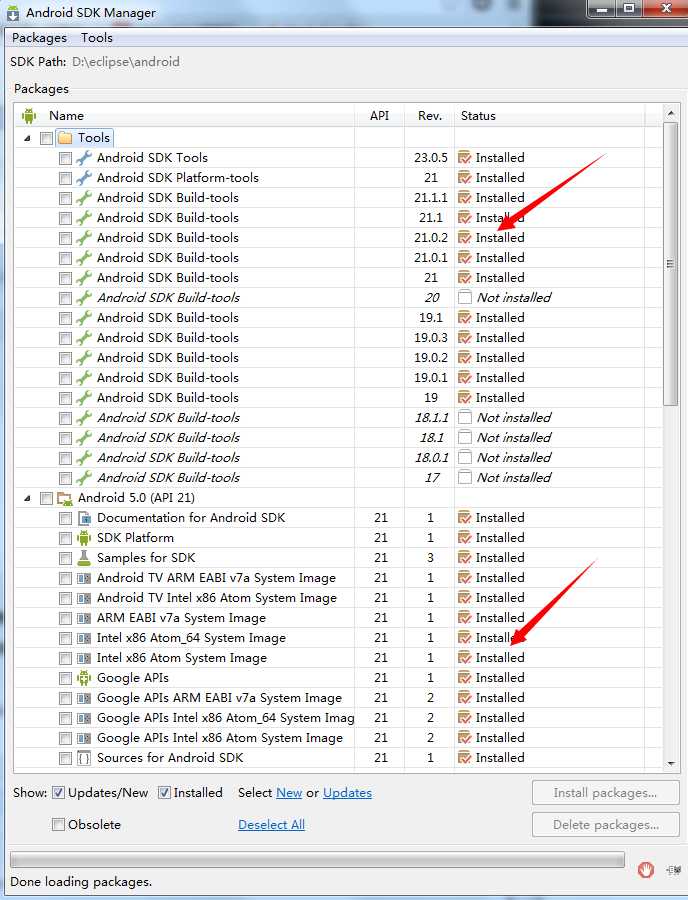Click the wrench icon beside Android SDK Tools

(84, 157)
